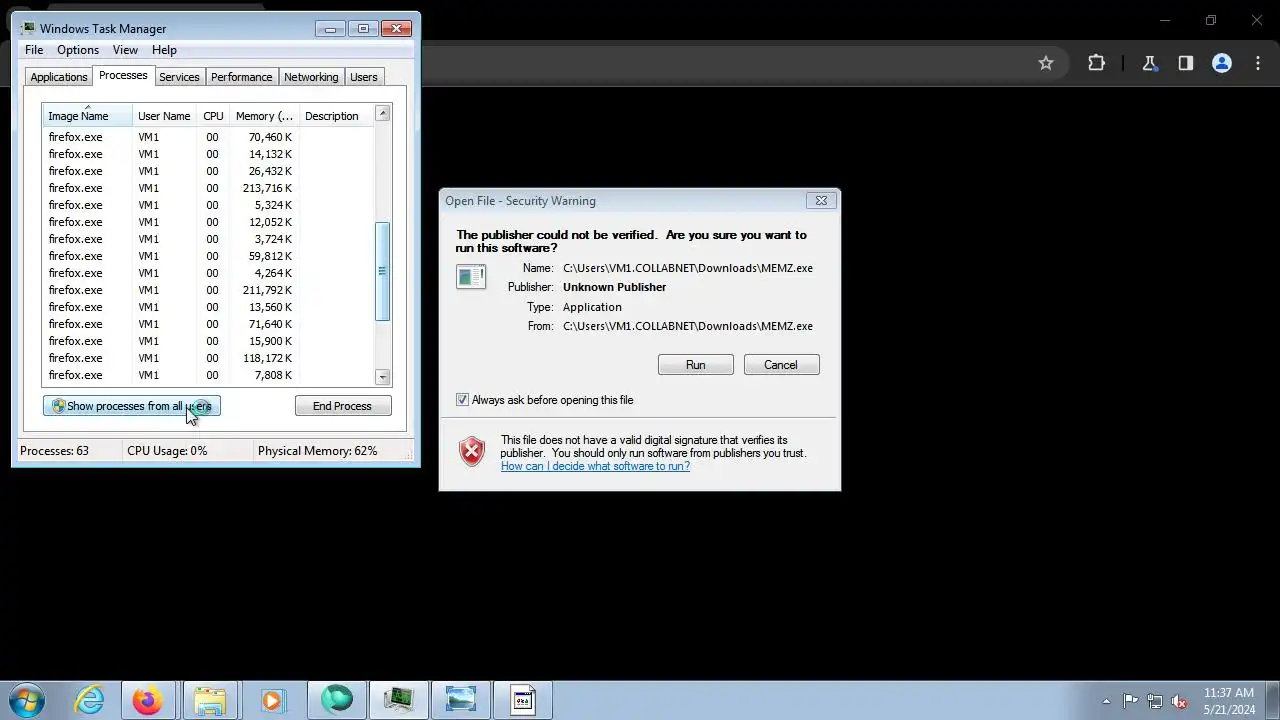Open the picture viewer taskbar item
This screenshot has width=1280, height=720.
pyautogui.click(x=461, y=700)
